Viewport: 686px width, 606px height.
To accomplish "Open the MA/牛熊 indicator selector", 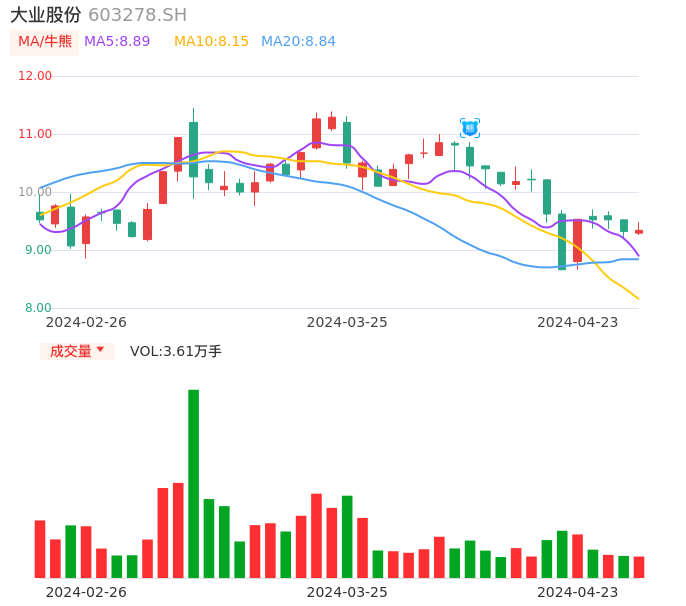I will 44,42.
